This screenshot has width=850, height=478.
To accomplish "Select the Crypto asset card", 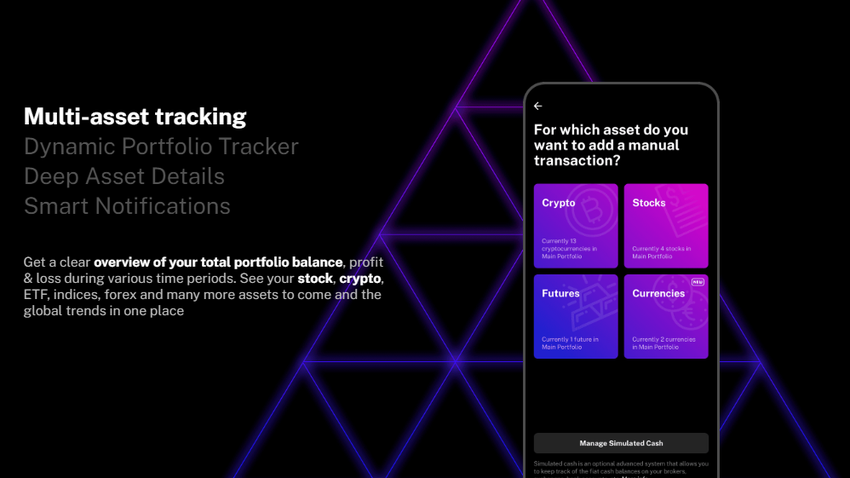I will point(576,226).
